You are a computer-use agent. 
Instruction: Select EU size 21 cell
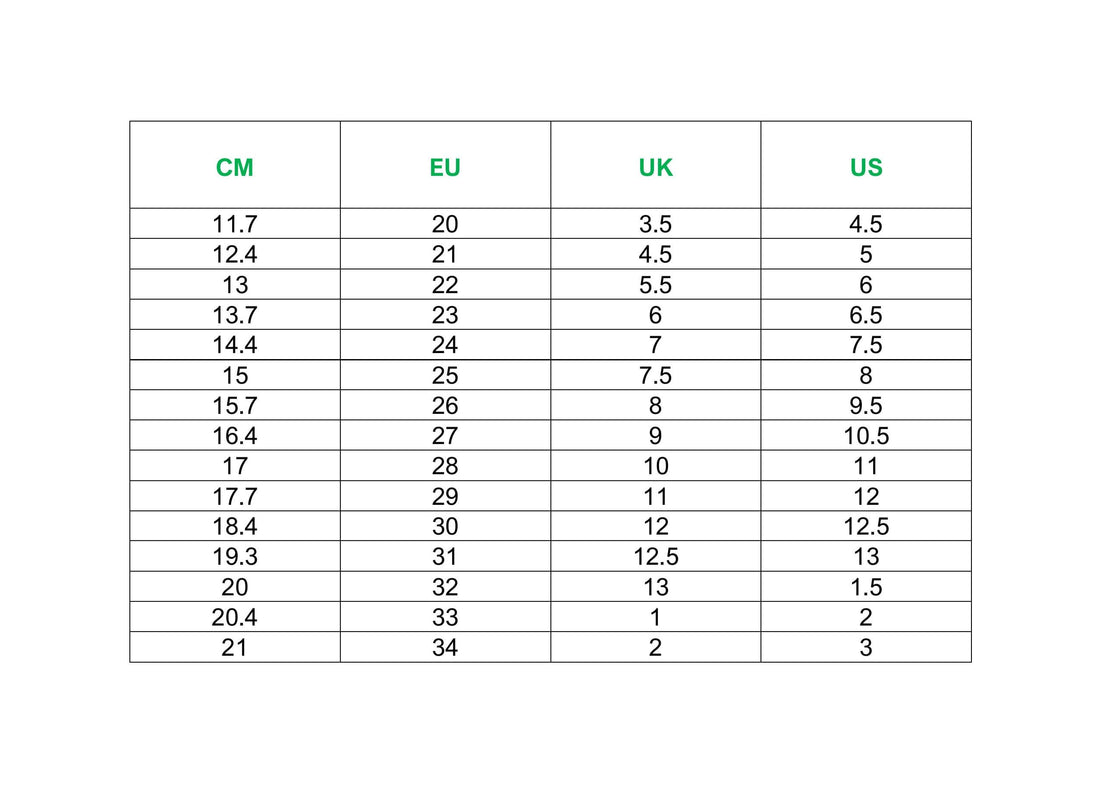445,254
